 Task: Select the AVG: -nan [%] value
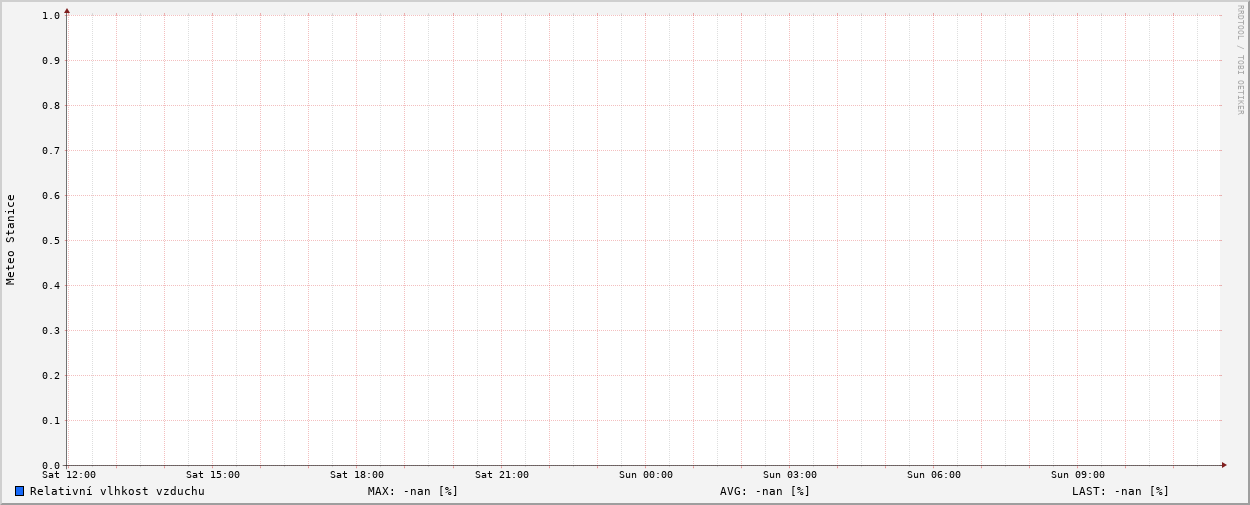pyautogui.click(x=765, y=491)
